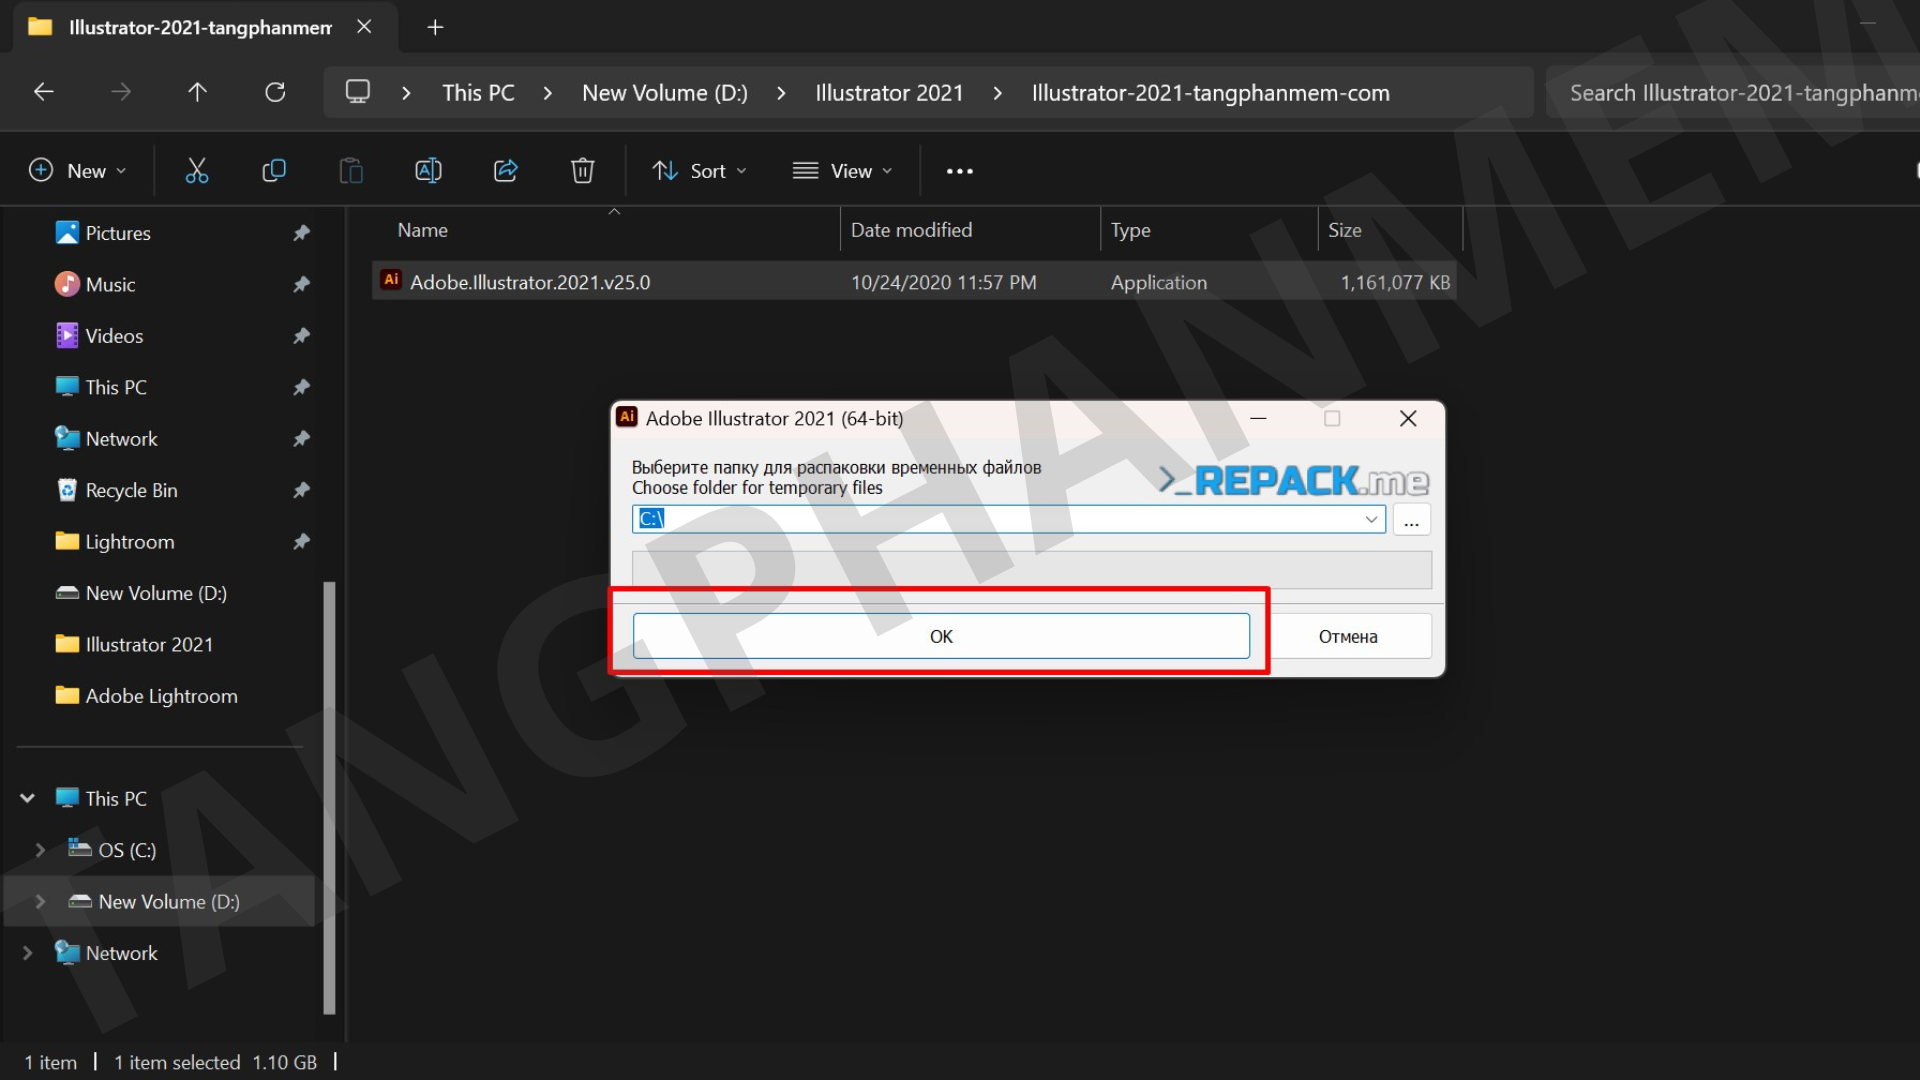
Task: Select Illustrator-2021-tangphanmem-com breadcrumb
Action: [1210, 93]
